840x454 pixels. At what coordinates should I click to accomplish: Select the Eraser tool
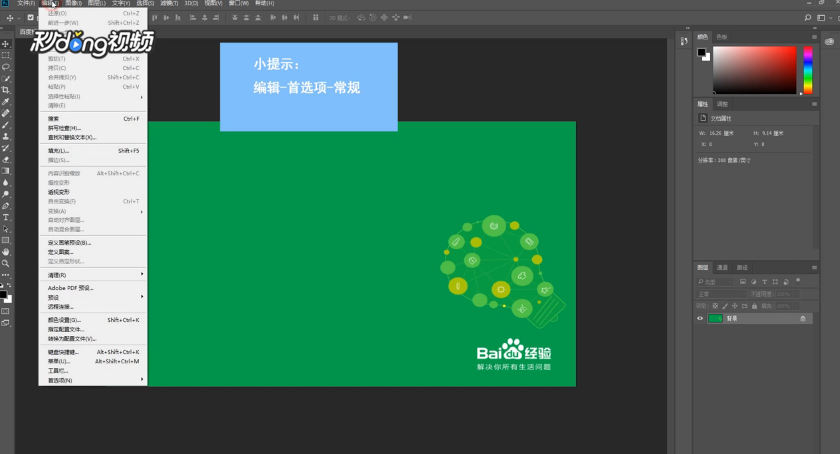pyautogui.click(x=6, y=160)
